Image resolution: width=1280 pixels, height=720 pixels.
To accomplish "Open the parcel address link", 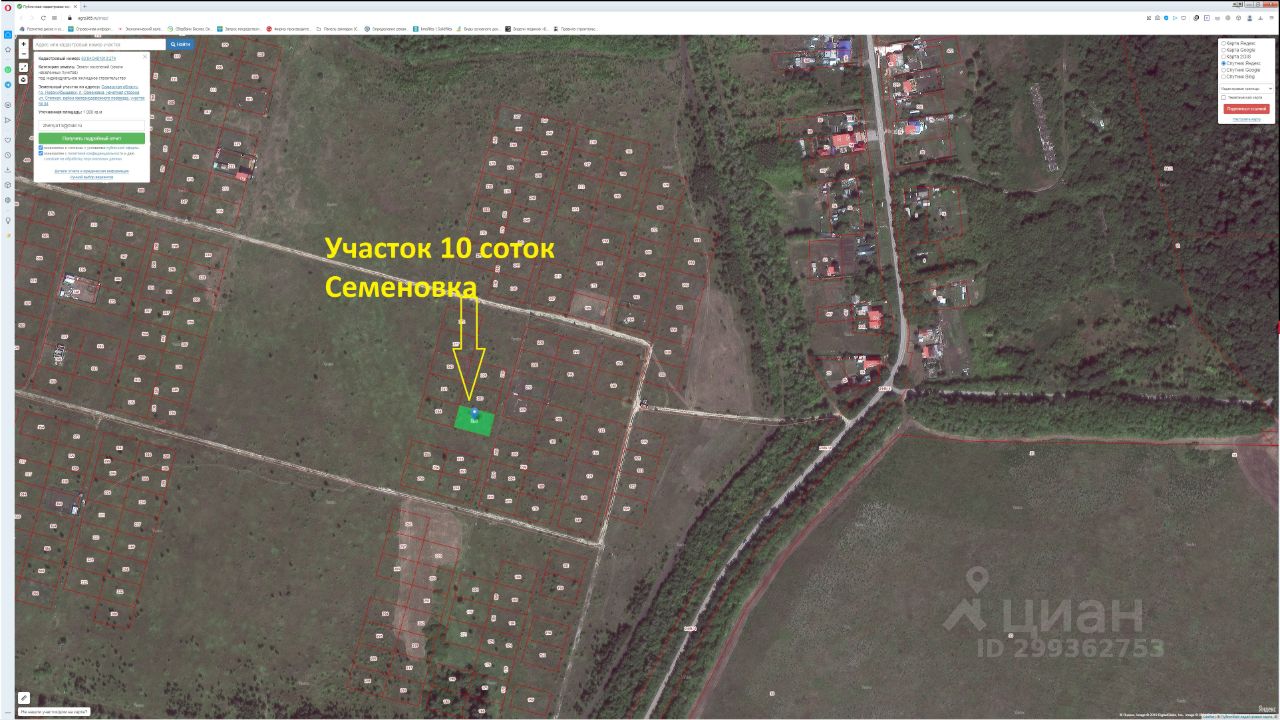I will [x=92, y=94].
